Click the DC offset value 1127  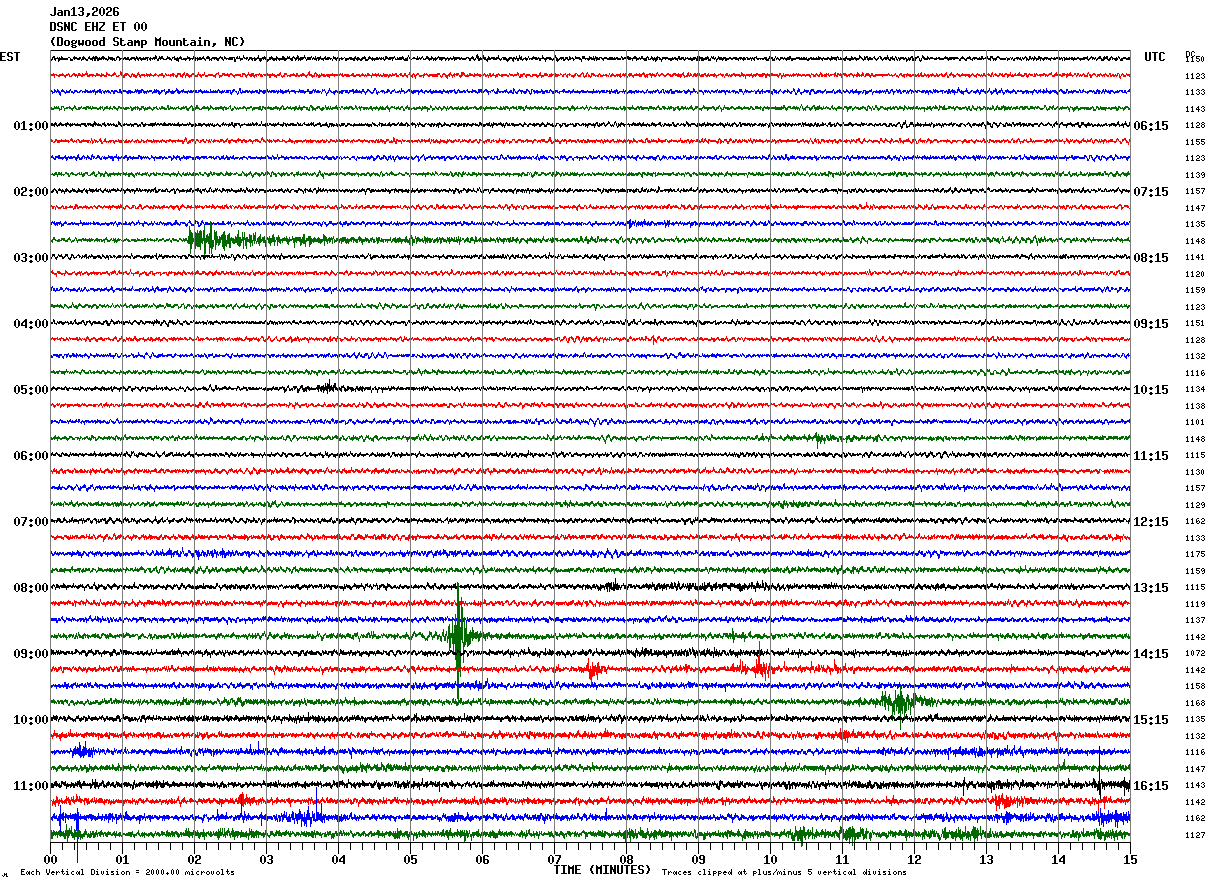1194,835
